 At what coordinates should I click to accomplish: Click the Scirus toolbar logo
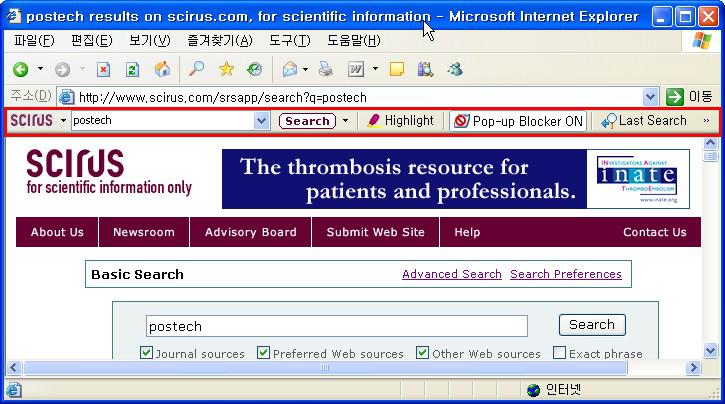click(x=31, y=121)
